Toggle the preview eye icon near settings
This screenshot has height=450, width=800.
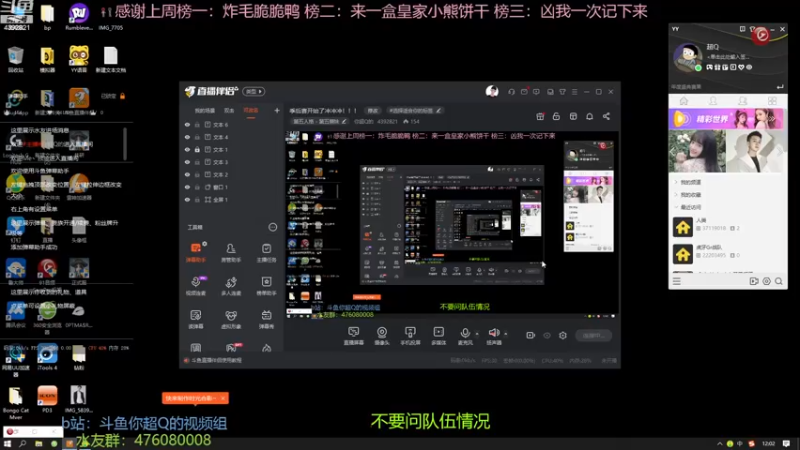click(x=547, y=335)
